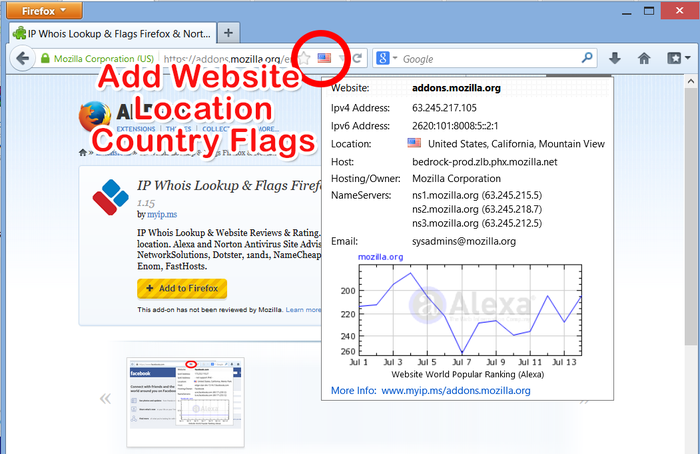Image resolution: width=700 pixels, height=454 pixels.
Task: Select the IP Whois Lookup & Flags tab
Action: (112, 33)
